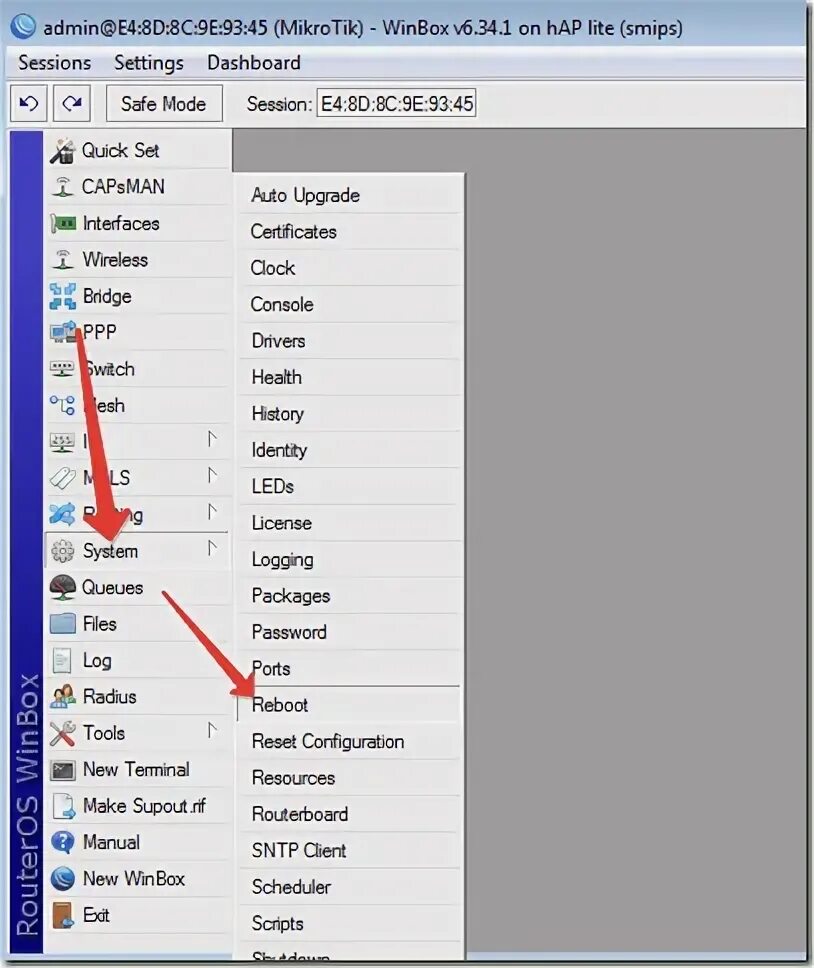The height and width of the screenshot is (968, 814).
Task: Choose Password submenu entry
Action: click(x=349, y=632)
